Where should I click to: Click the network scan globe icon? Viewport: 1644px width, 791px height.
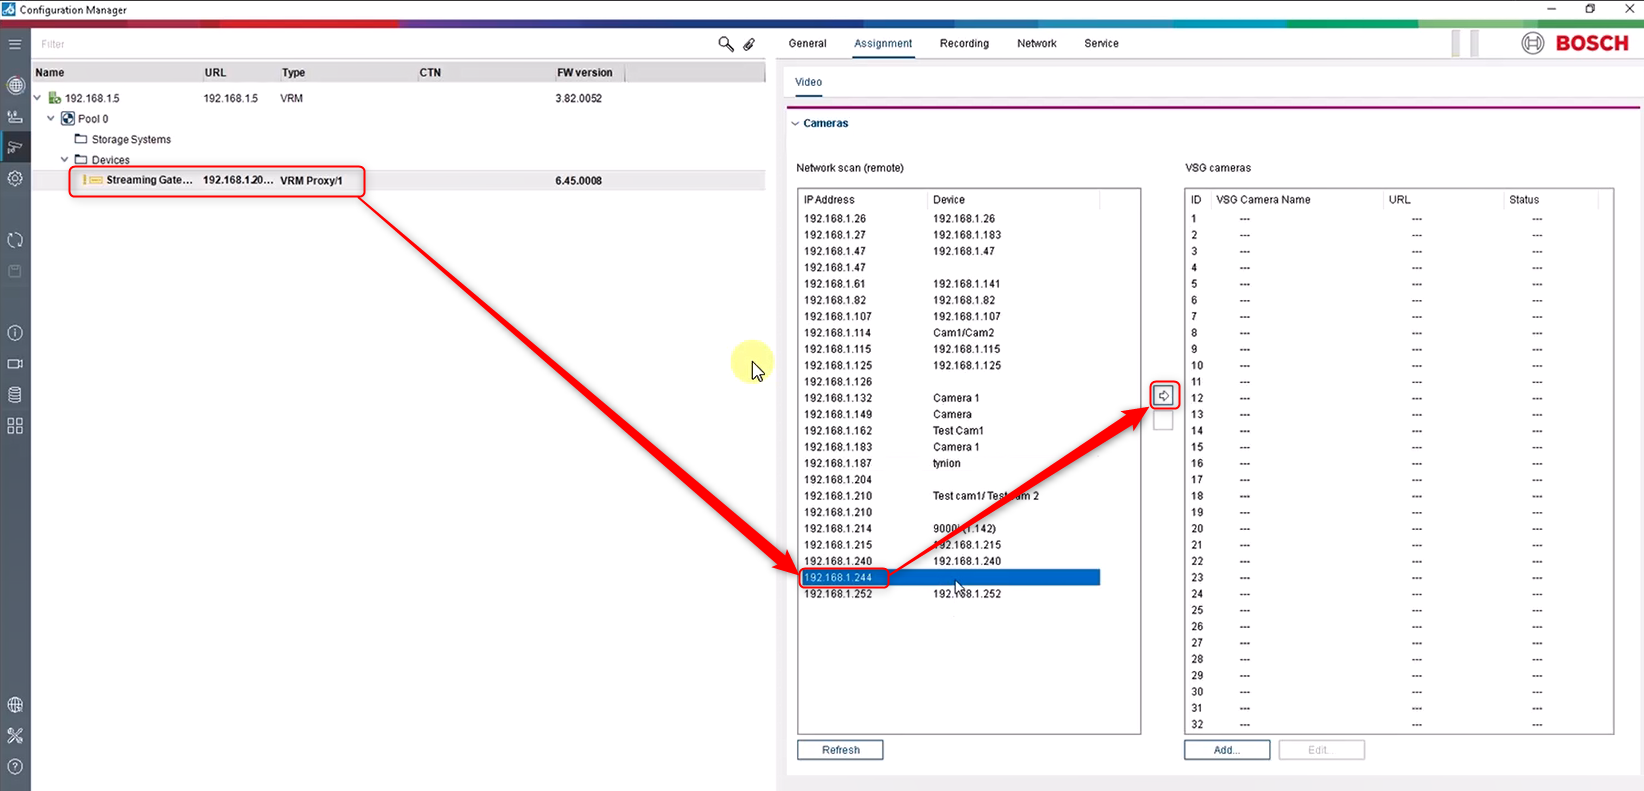point(15,85)
